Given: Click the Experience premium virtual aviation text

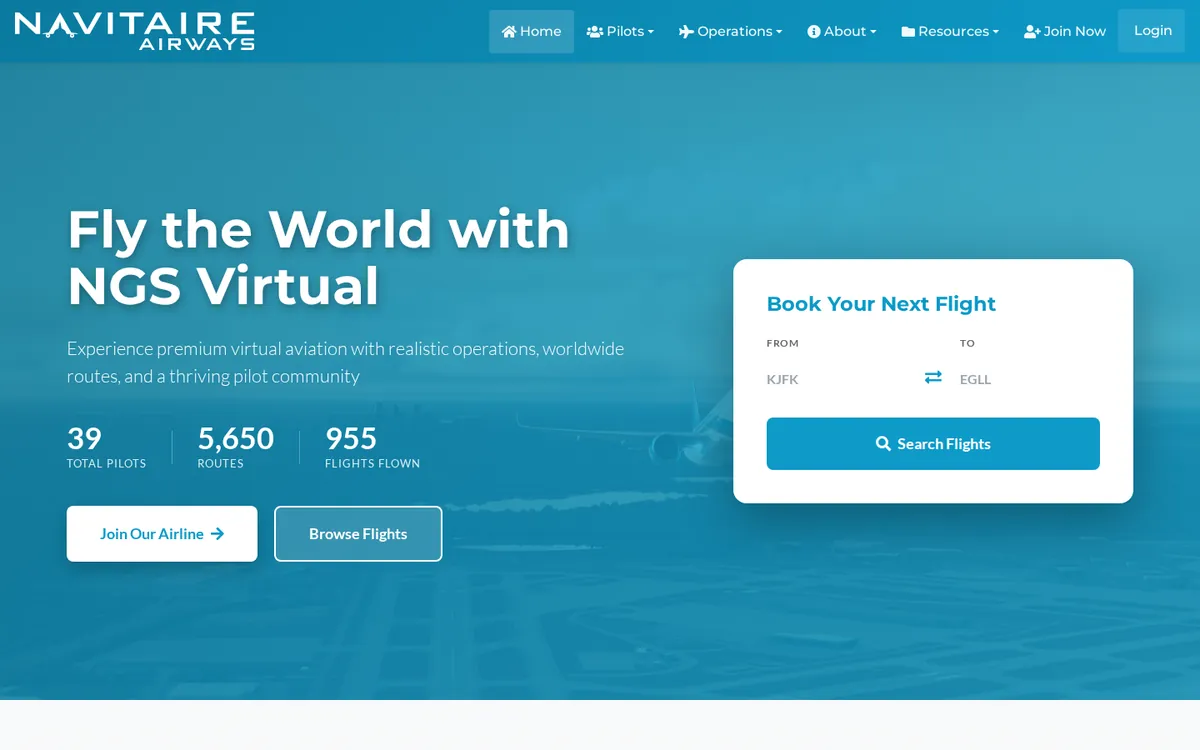Looking at the screenshot, I should click(x=345, y=362).
